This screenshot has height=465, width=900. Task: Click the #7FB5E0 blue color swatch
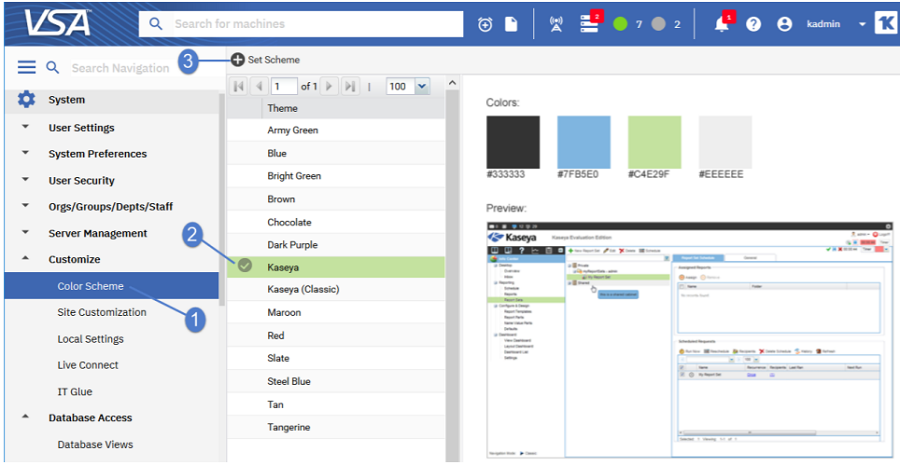[x=583, y=142]
